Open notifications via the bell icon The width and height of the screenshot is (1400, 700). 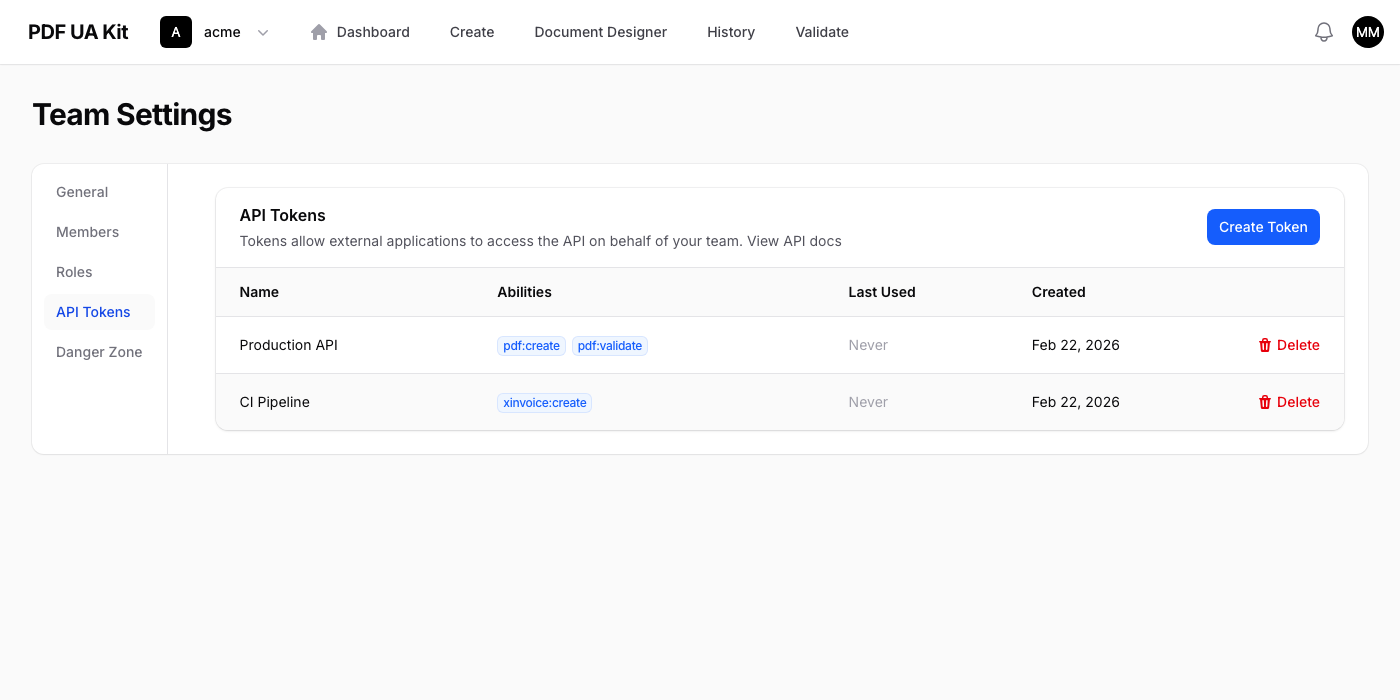point(1323,31)
